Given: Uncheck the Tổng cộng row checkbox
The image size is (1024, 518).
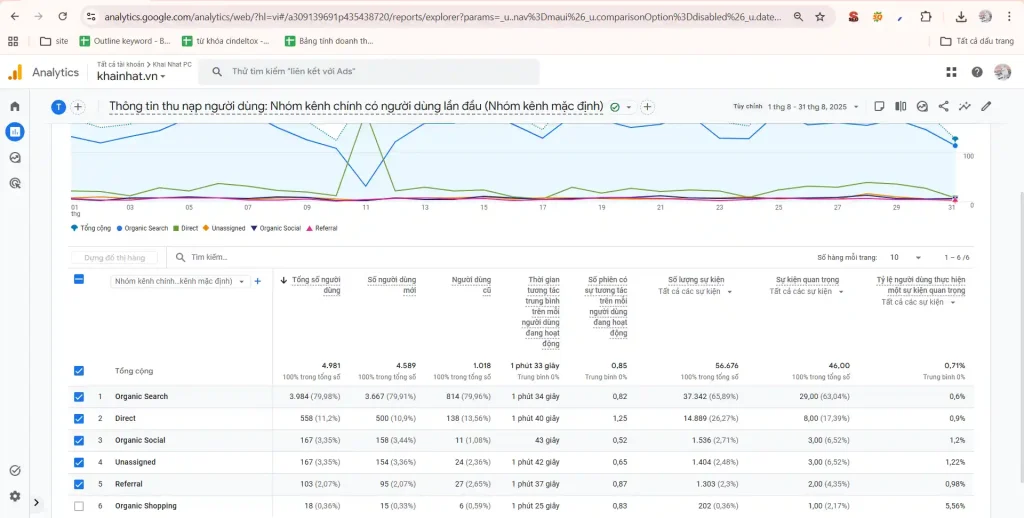Looking at the screenshot, I should pos(79,370).
